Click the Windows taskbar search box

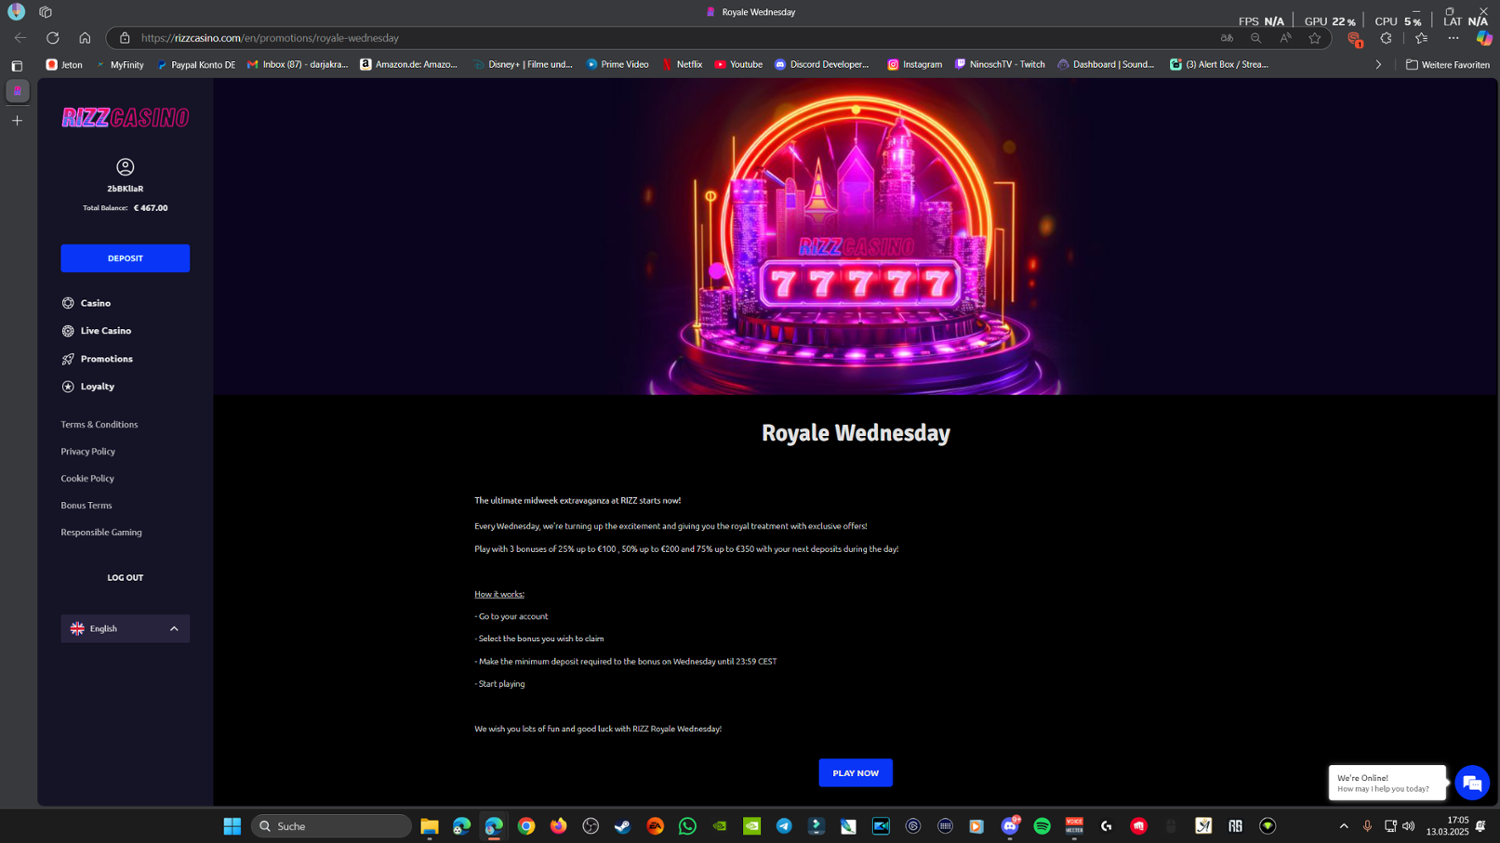click(x=332, y=826)
